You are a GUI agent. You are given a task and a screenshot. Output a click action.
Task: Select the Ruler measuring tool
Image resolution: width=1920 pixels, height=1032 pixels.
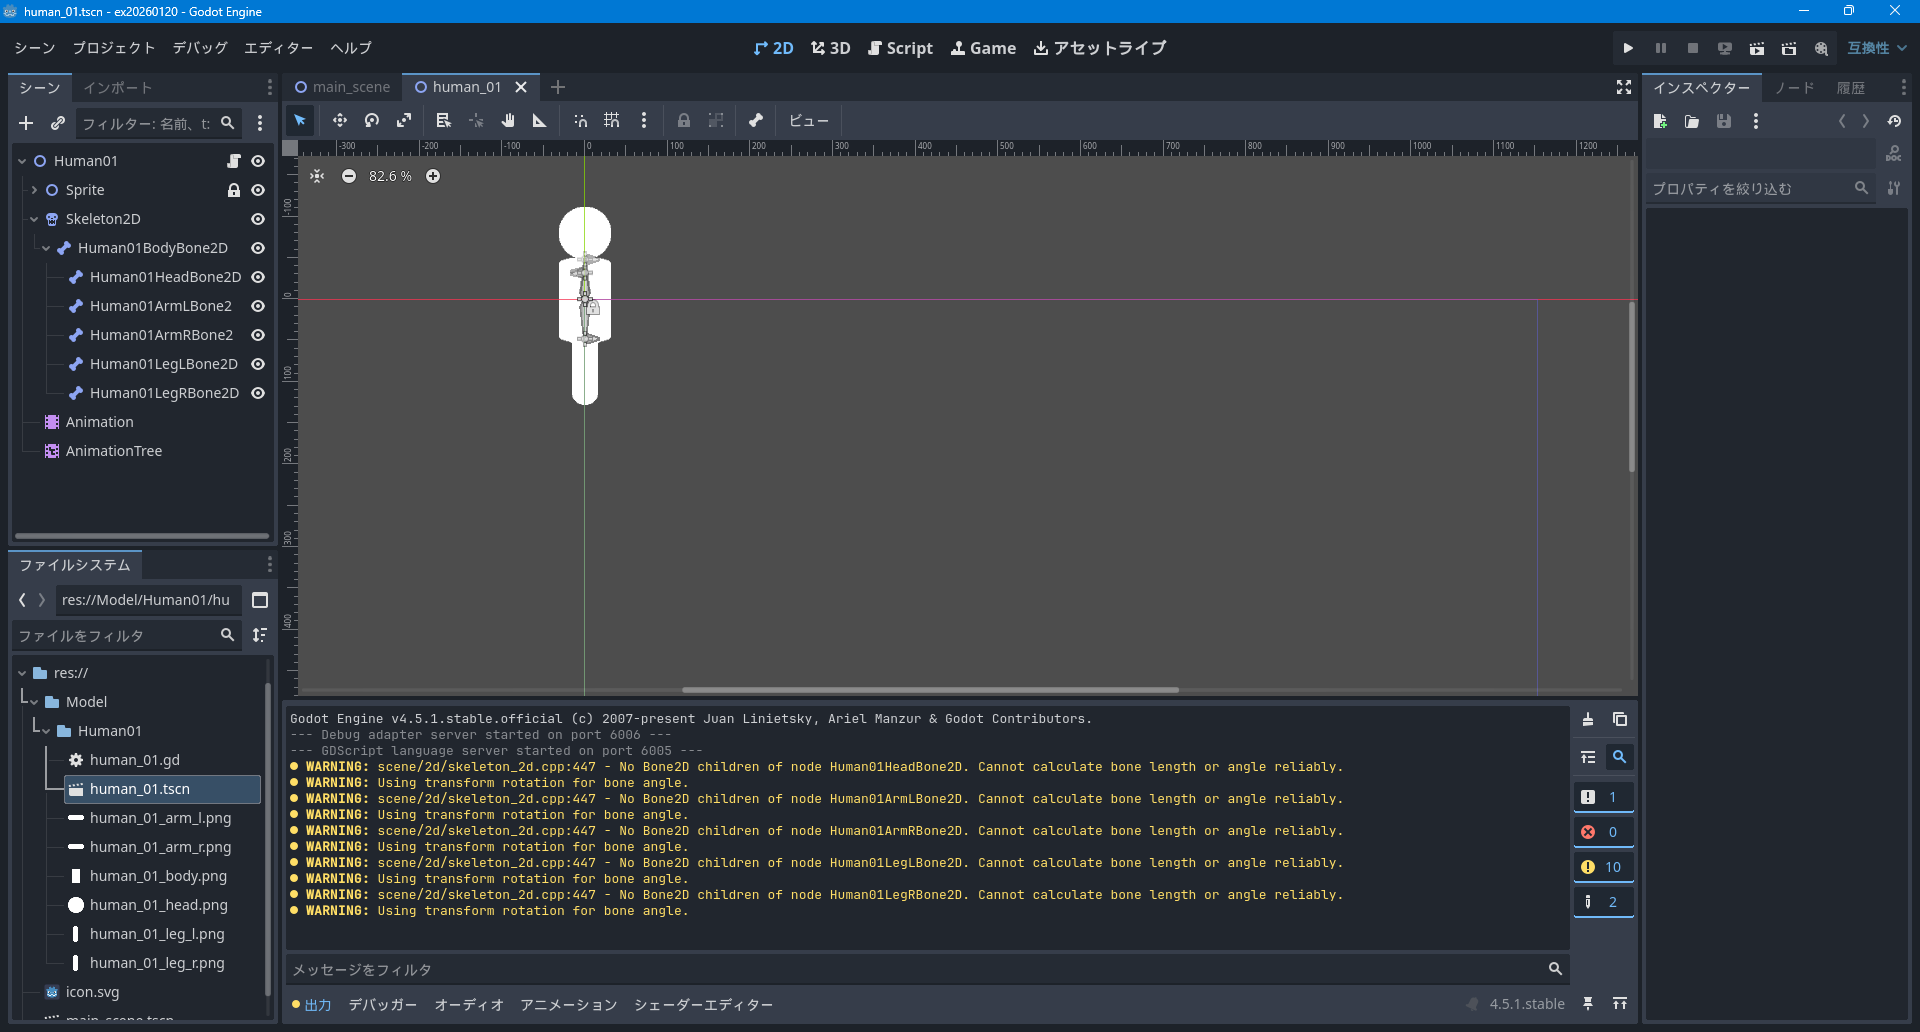click(x=540, y=121)
